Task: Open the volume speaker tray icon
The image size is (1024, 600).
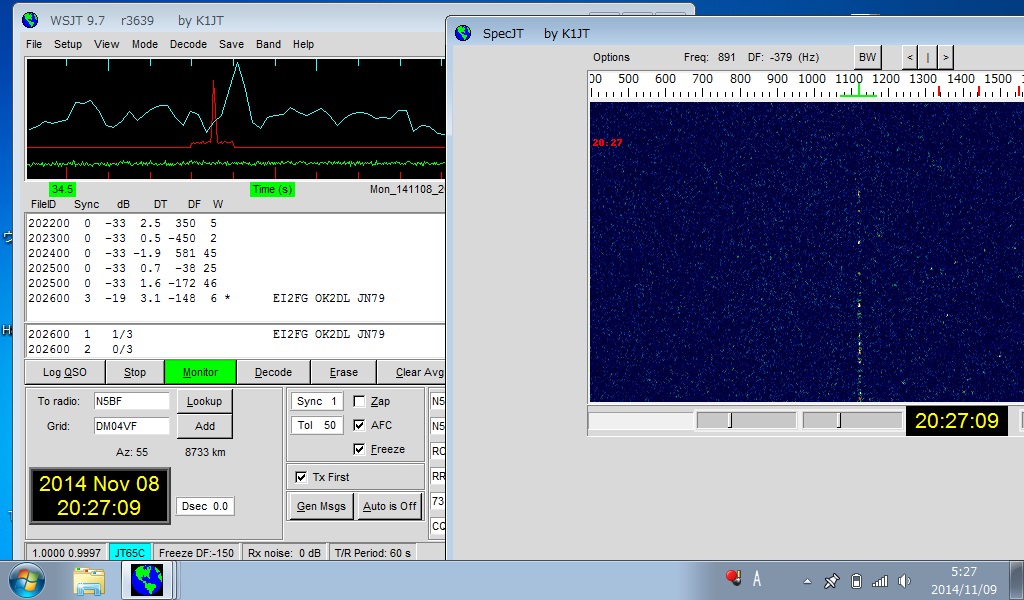Action: click(x=904, y=580)
